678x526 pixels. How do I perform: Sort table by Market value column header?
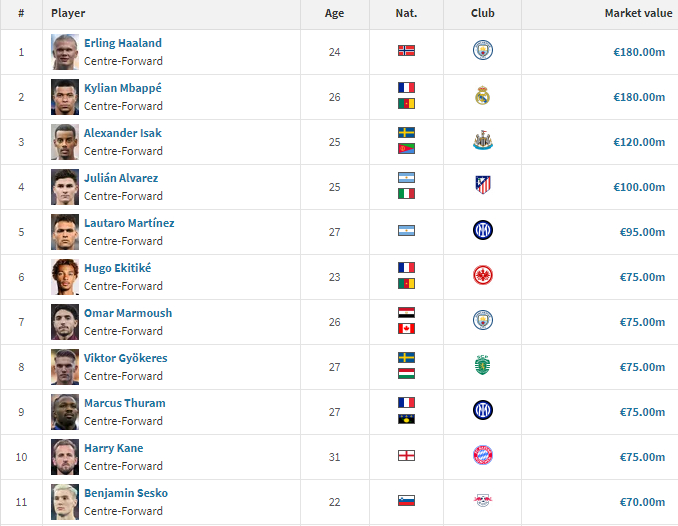[638, 13]
